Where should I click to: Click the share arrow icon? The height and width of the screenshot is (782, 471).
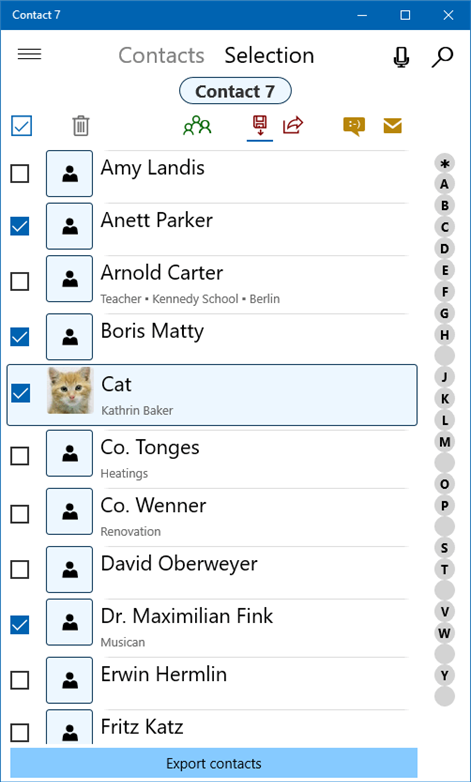coord(293,125)
